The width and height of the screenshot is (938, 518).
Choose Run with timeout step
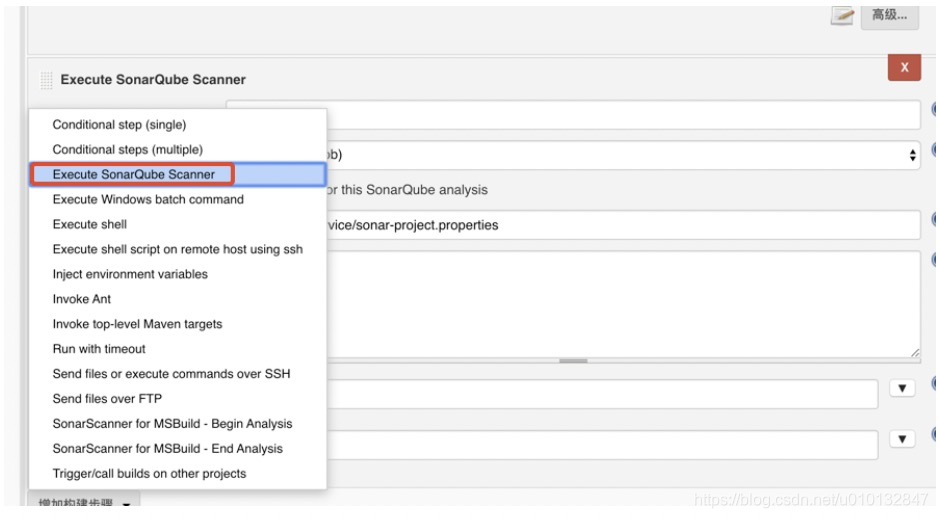point(178,349)
